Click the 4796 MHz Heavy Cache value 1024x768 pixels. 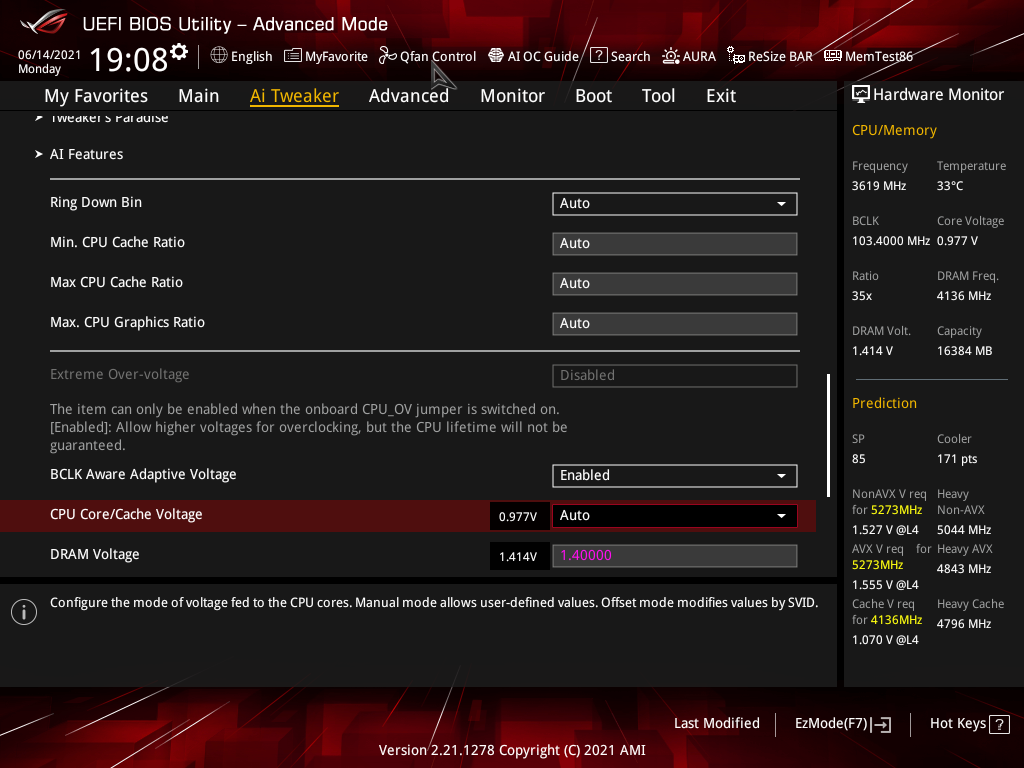point(964,624)
